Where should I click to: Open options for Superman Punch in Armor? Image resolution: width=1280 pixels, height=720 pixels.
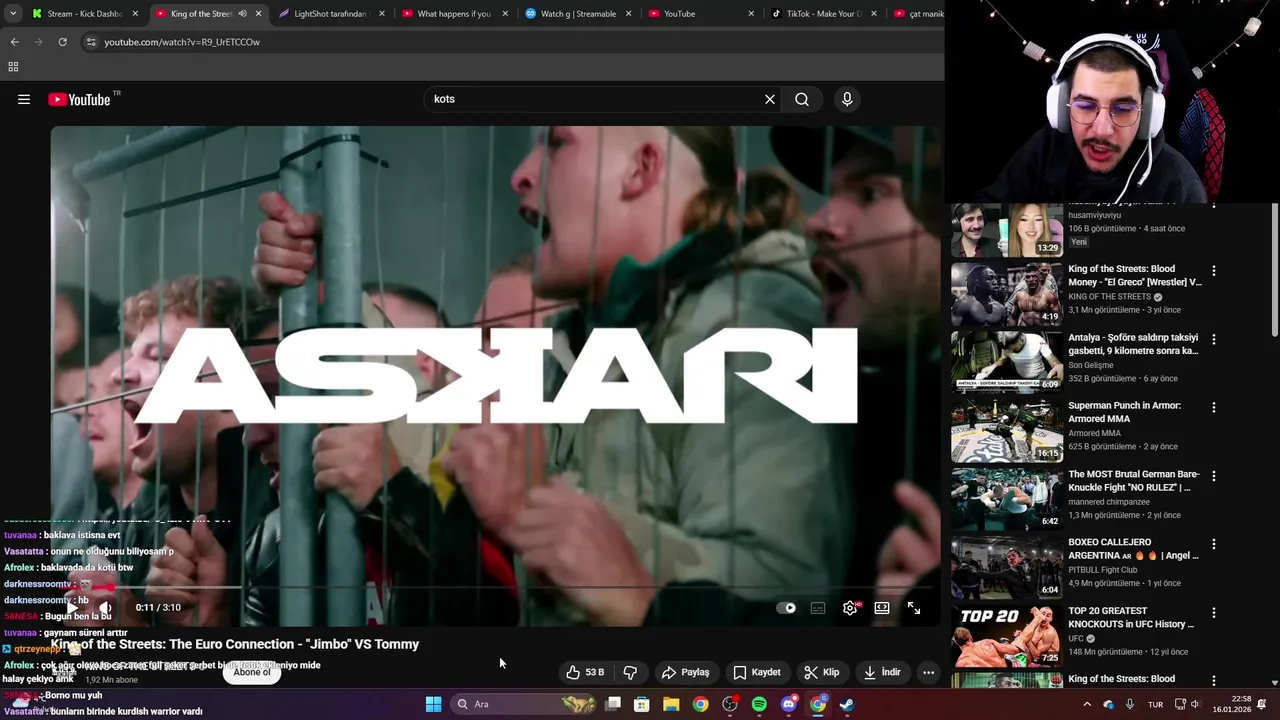(x=1214, y=408)
